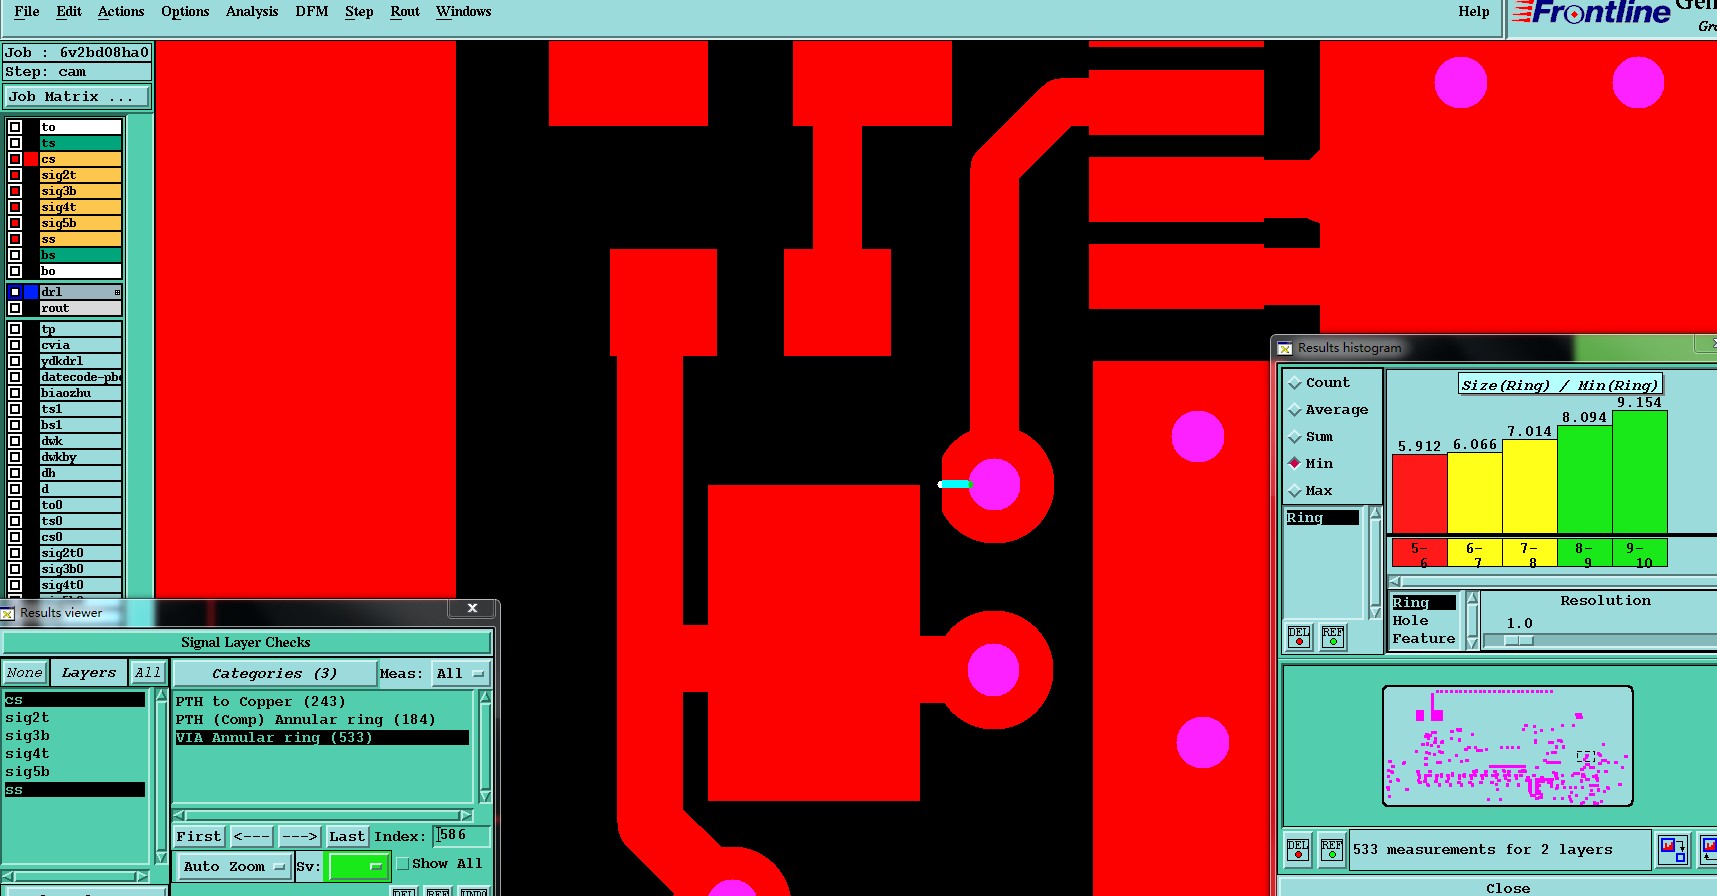Click up arrow of Ring/Hole/Feature list scrollbar
Viewport: 1717px width, 896px height.
[1471, 599]
